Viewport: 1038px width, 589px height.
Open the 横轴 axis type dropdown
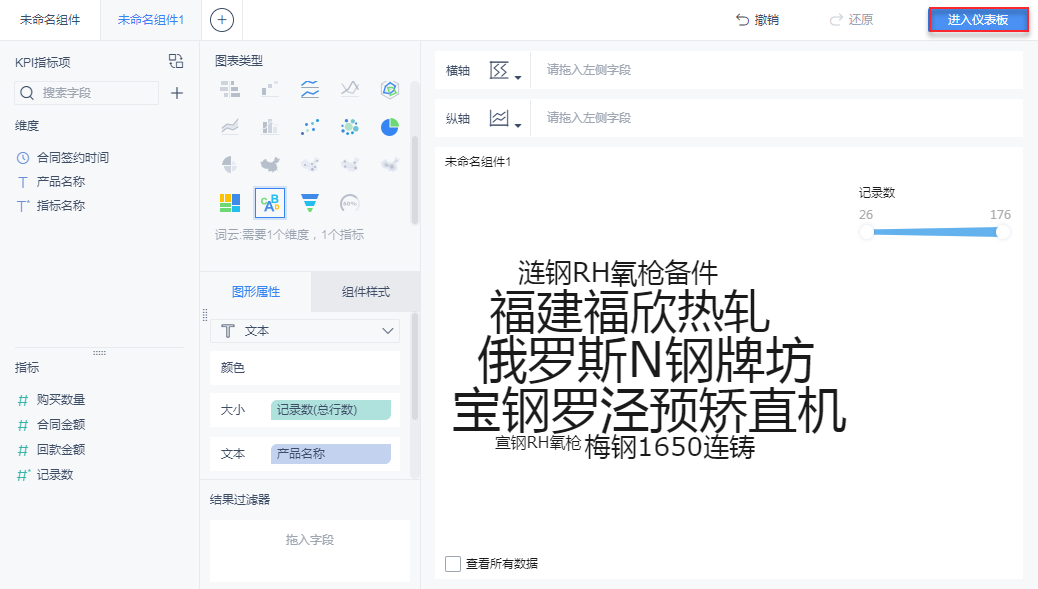[x=505, y=70]
